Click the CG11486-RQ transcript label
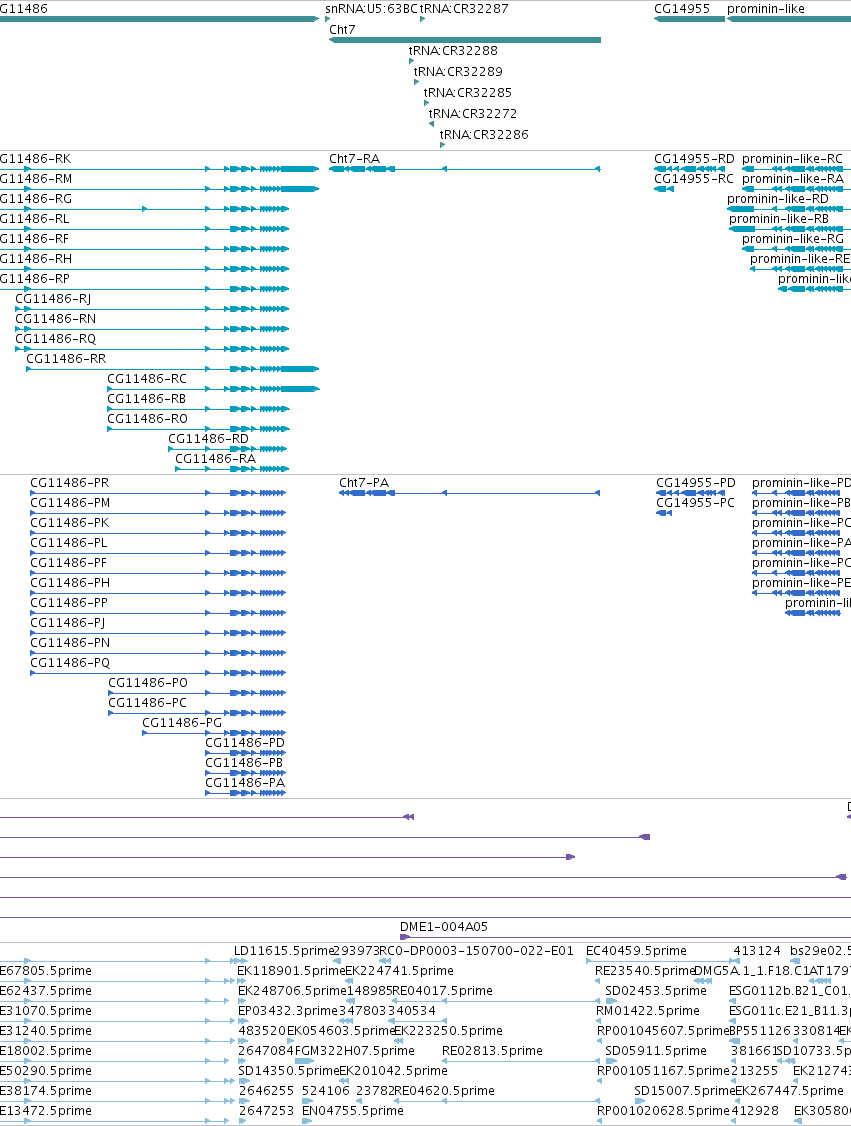Viewport: 851px width, 1126px height. coord(55,339)
